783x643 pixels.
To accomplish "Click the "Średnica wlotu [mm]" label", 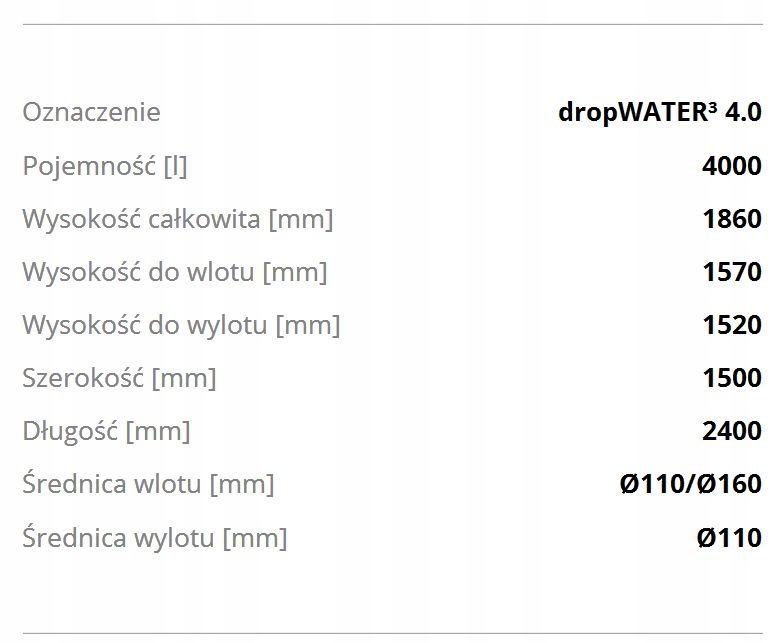I will click(x=148, y=485).
